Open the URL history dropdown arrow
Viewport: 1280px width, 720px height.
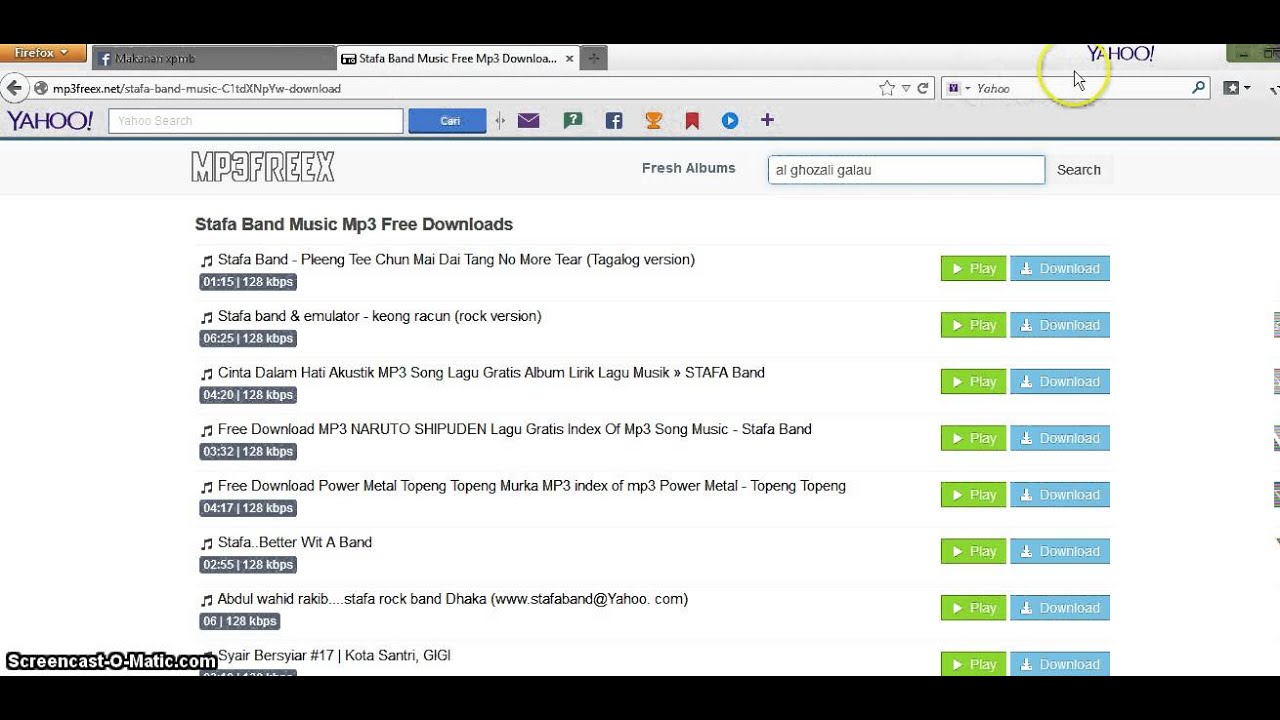pyautogui.click(x=906, y=88)
